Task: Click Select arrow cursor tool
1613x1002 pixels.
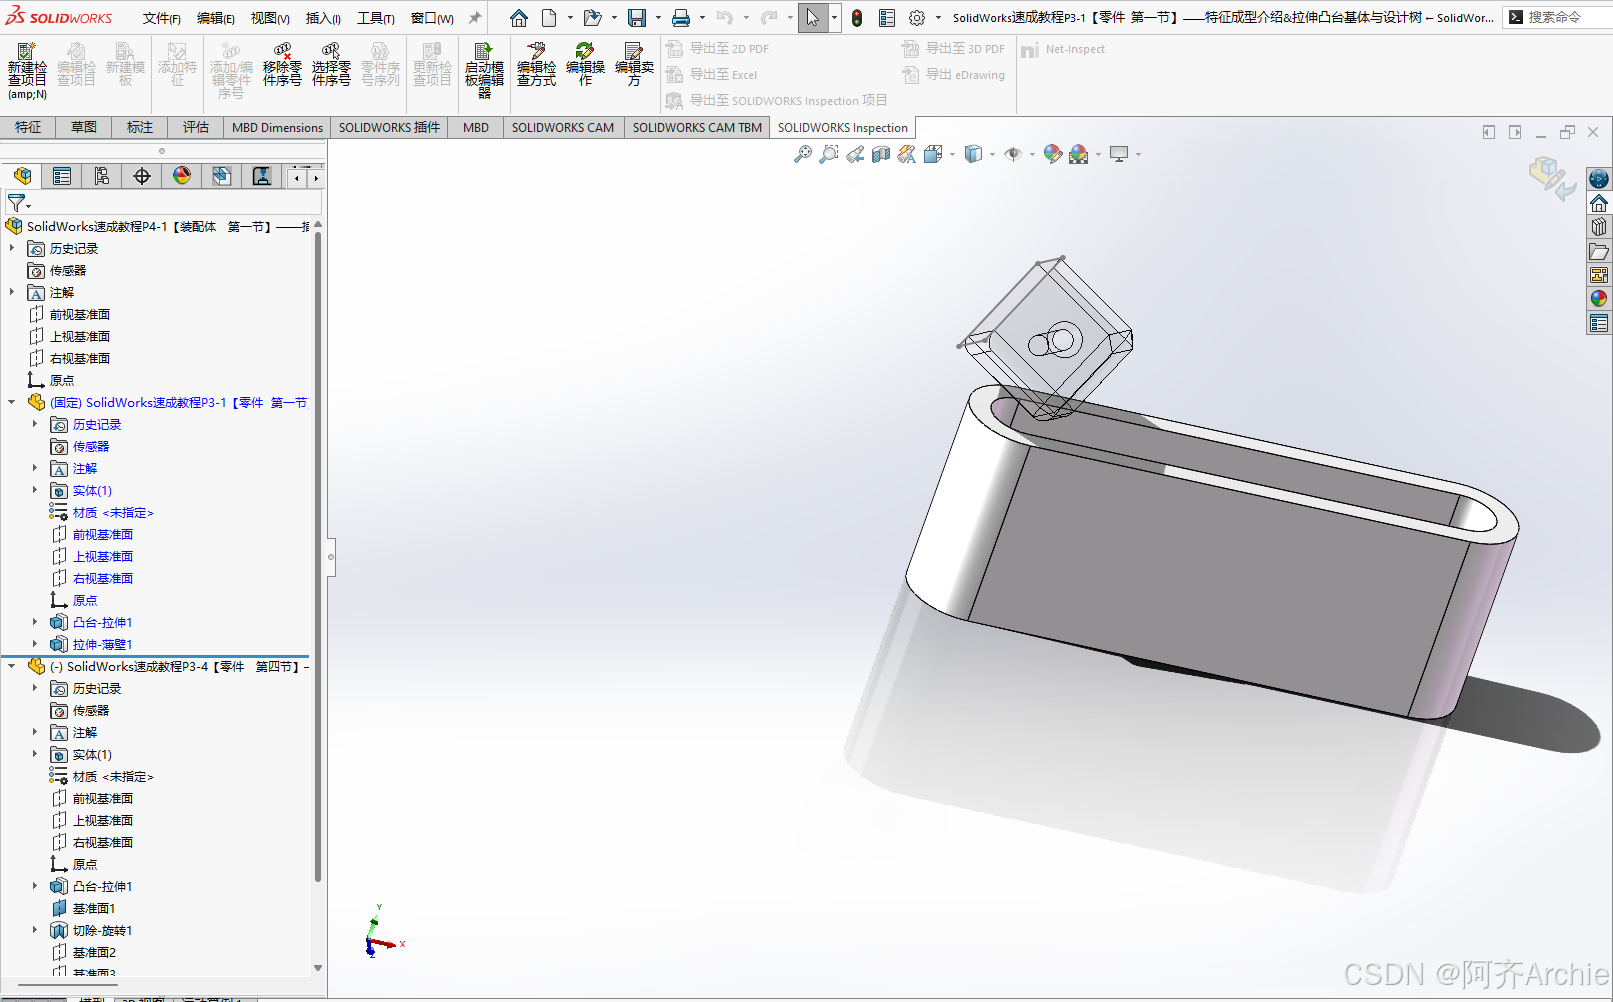Action: (813, 18)
